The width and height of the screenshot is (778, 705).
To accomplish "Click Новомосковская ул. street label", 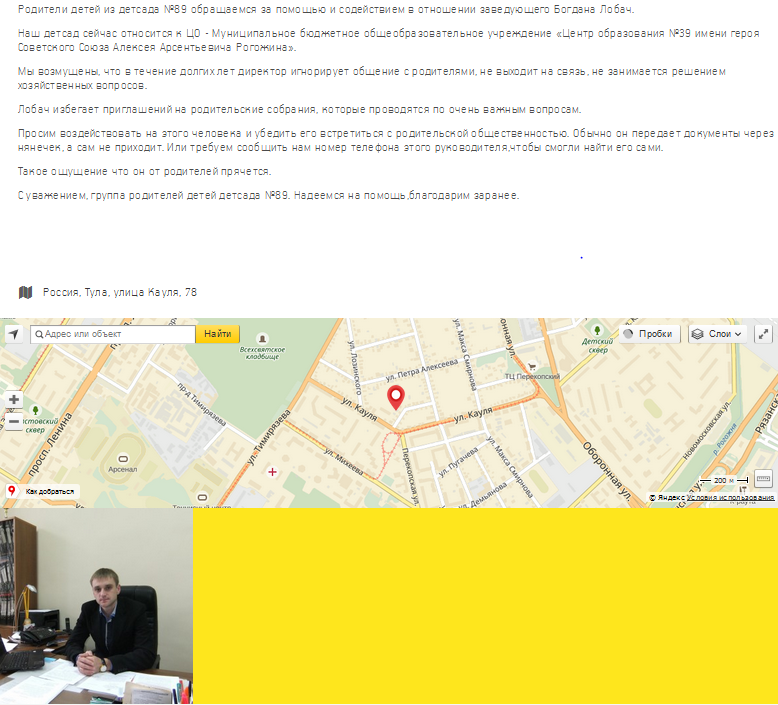I will point(707,430).
